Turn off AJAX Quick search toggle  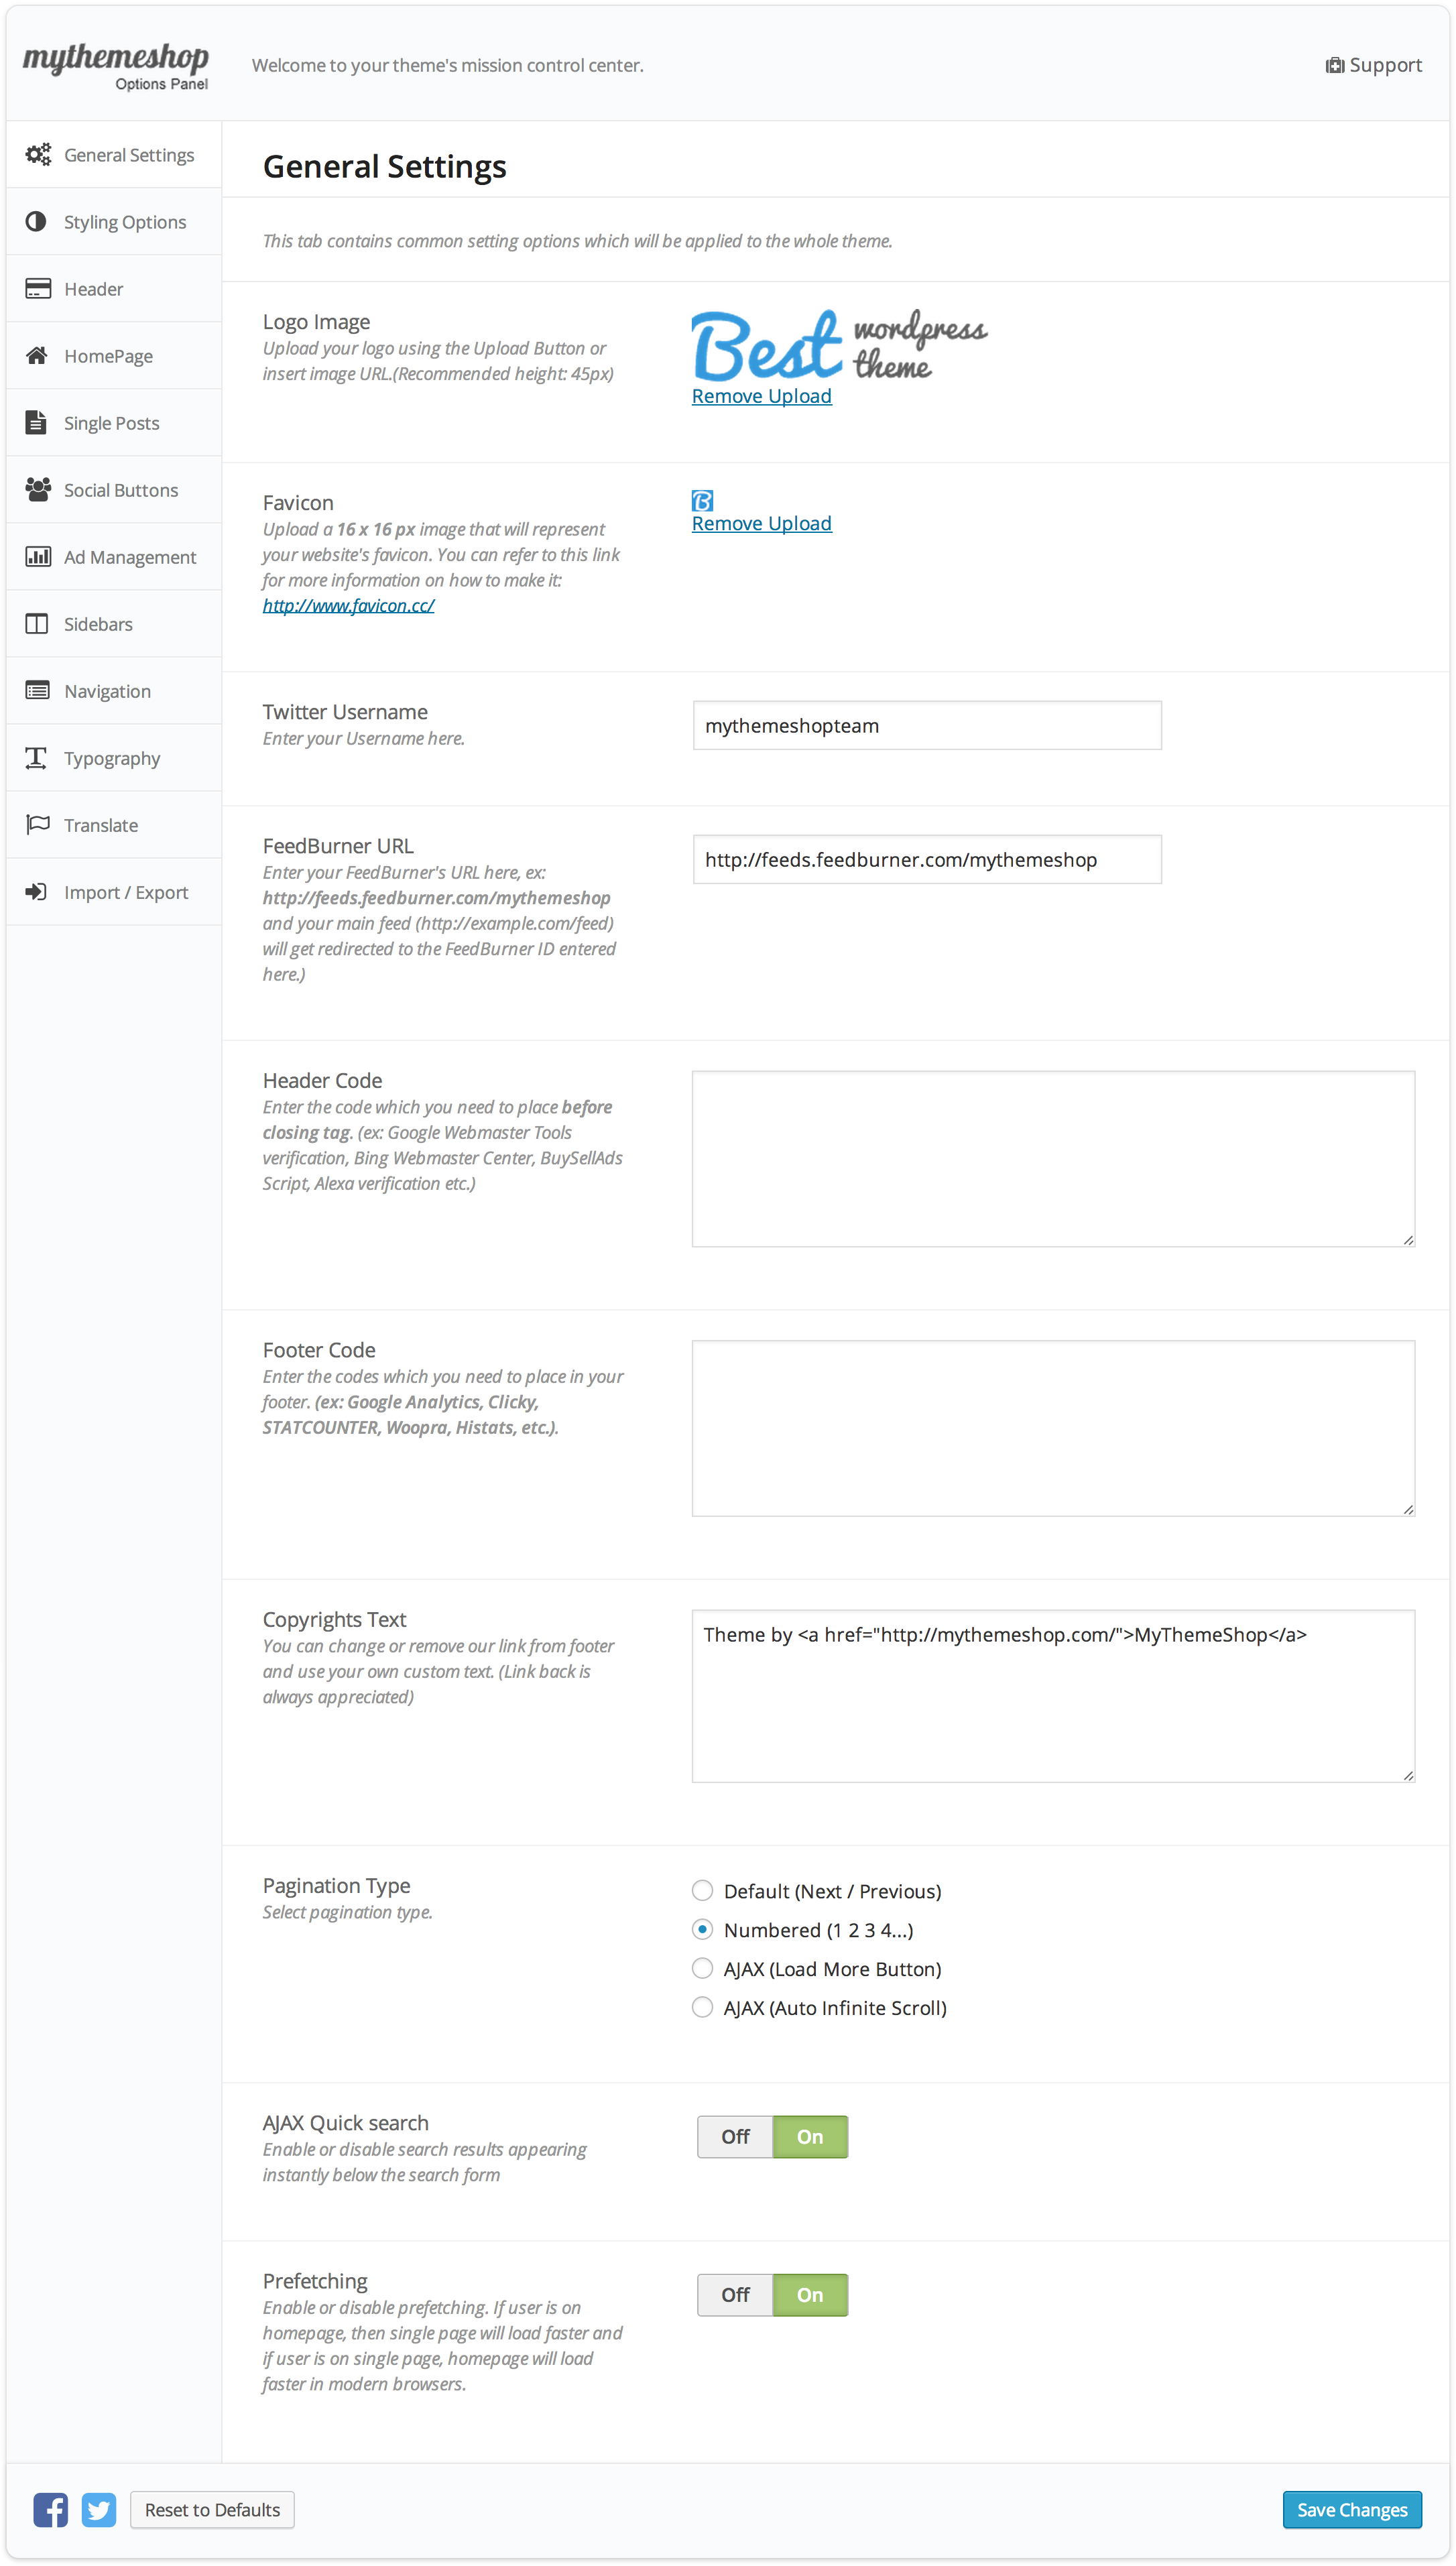(735, 2136)
